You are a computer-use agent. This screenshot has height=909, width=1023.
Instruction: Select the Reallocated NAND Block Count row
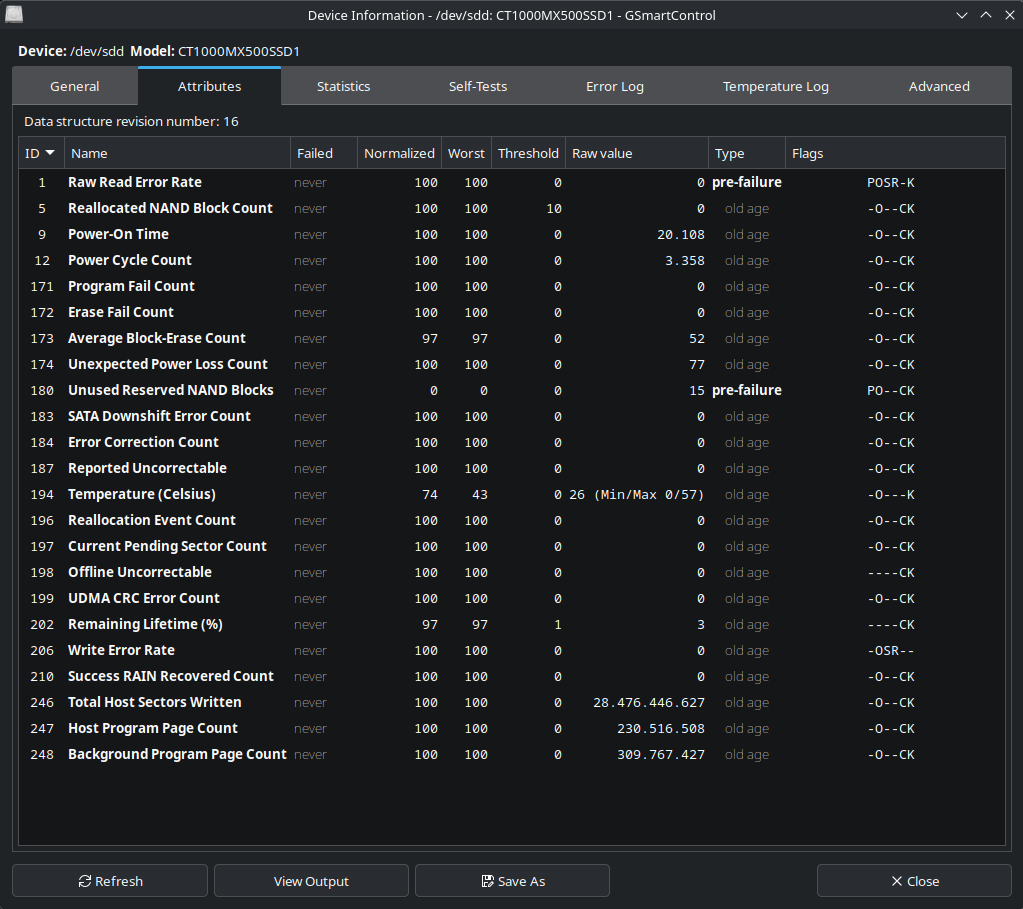512,208
